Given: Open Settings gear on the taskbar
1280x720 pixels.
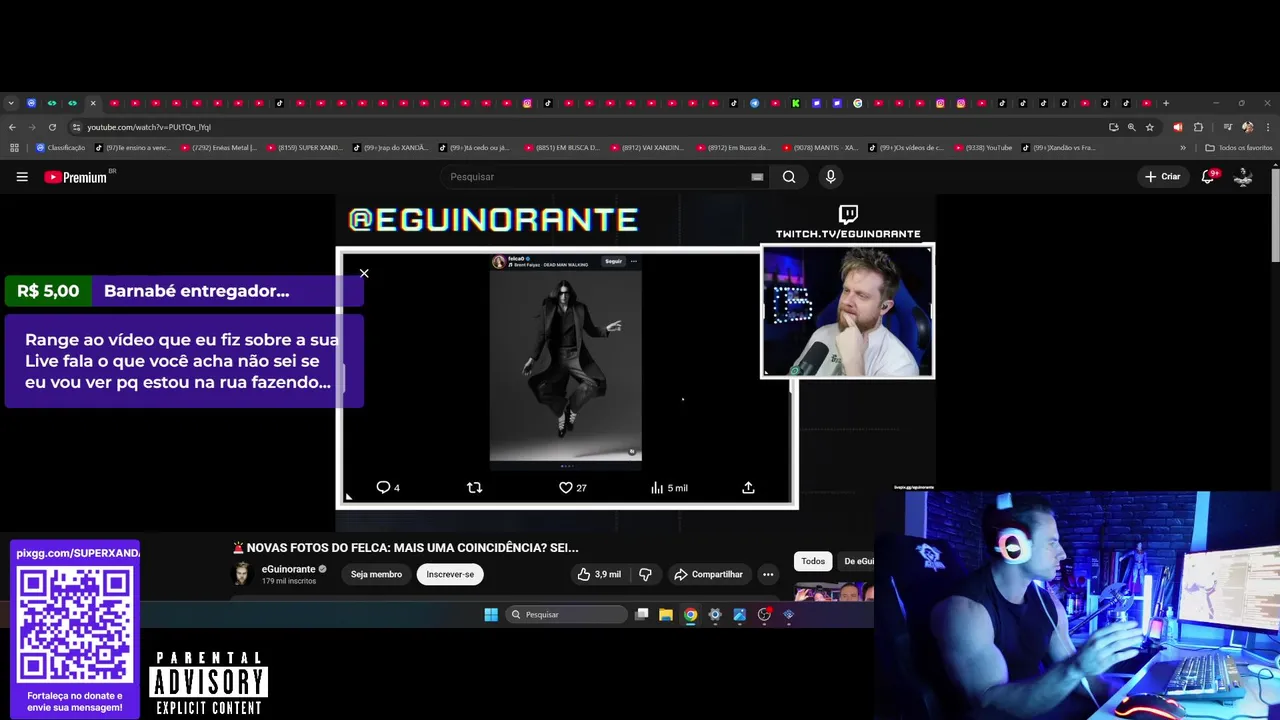Looking at the screenshot, I should click(x=715, y=615).
